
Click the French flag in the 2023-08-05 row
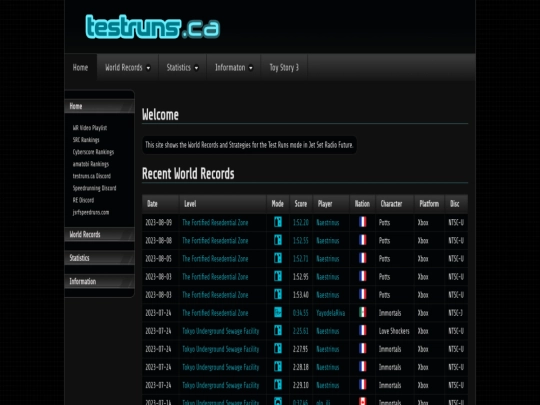click(362, 258)
